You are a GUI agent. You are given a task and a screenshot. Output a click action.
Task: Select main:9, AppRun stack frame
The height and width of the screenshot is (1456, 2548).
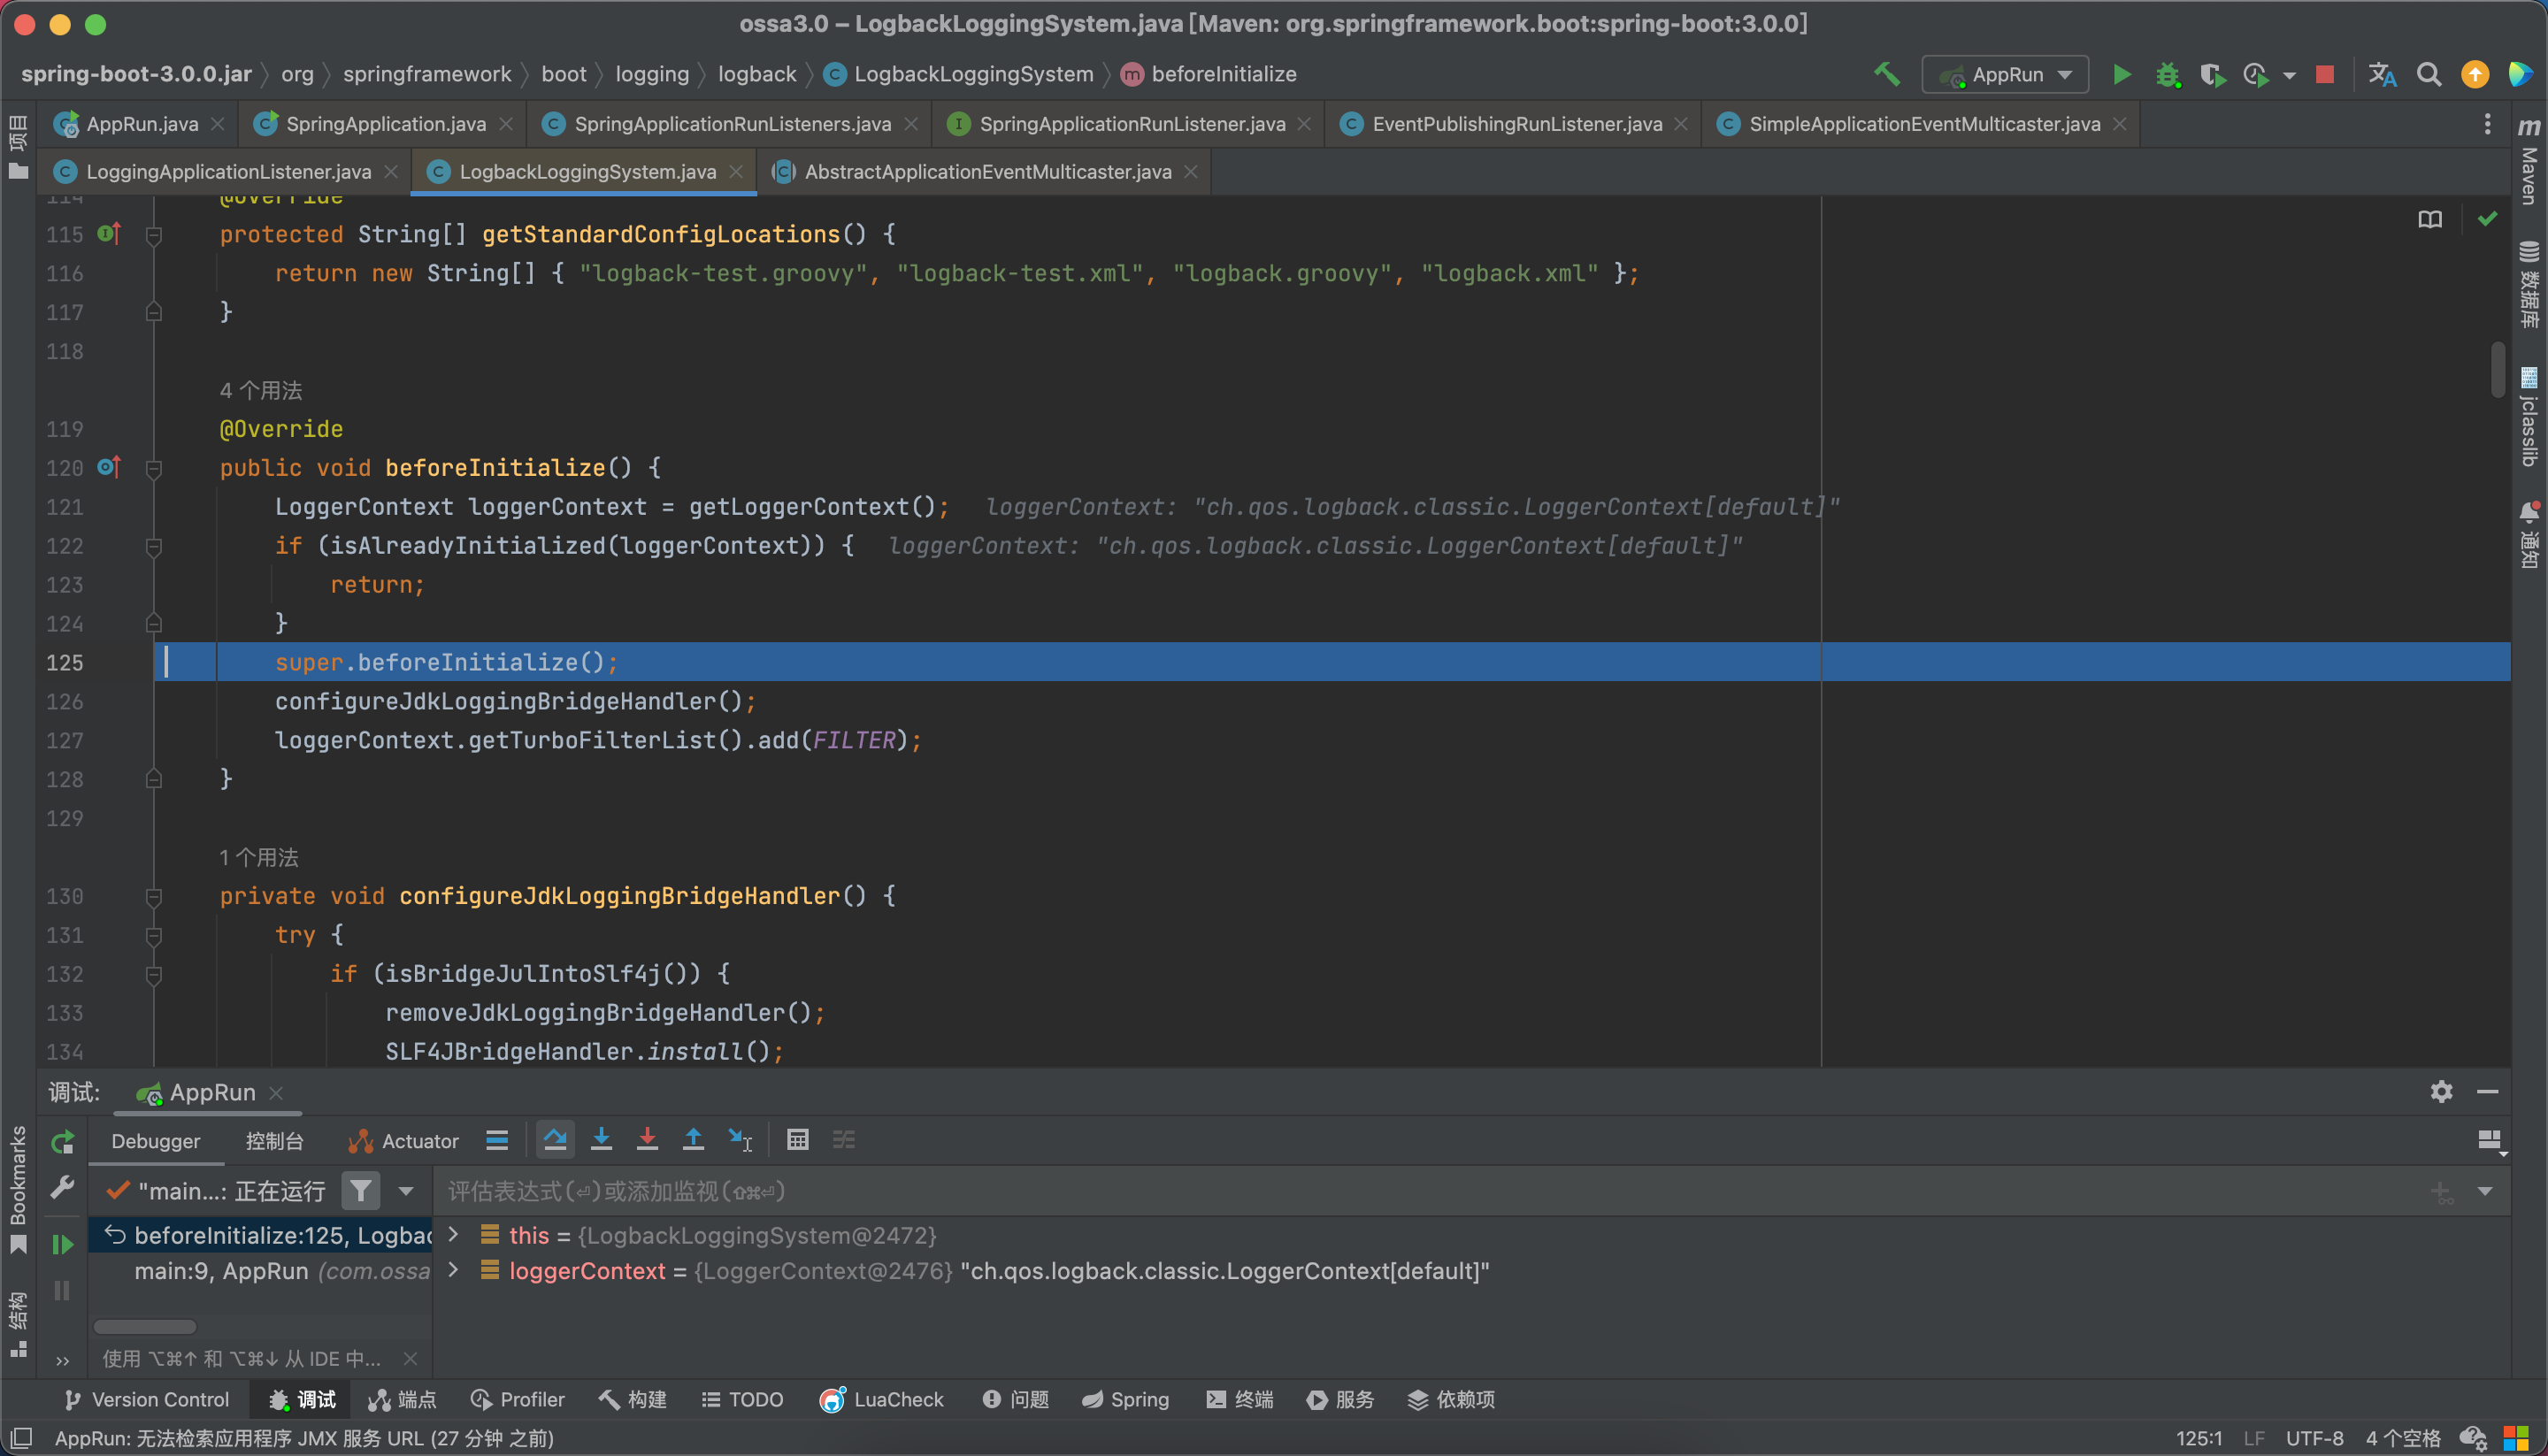tap(262, 1271)
